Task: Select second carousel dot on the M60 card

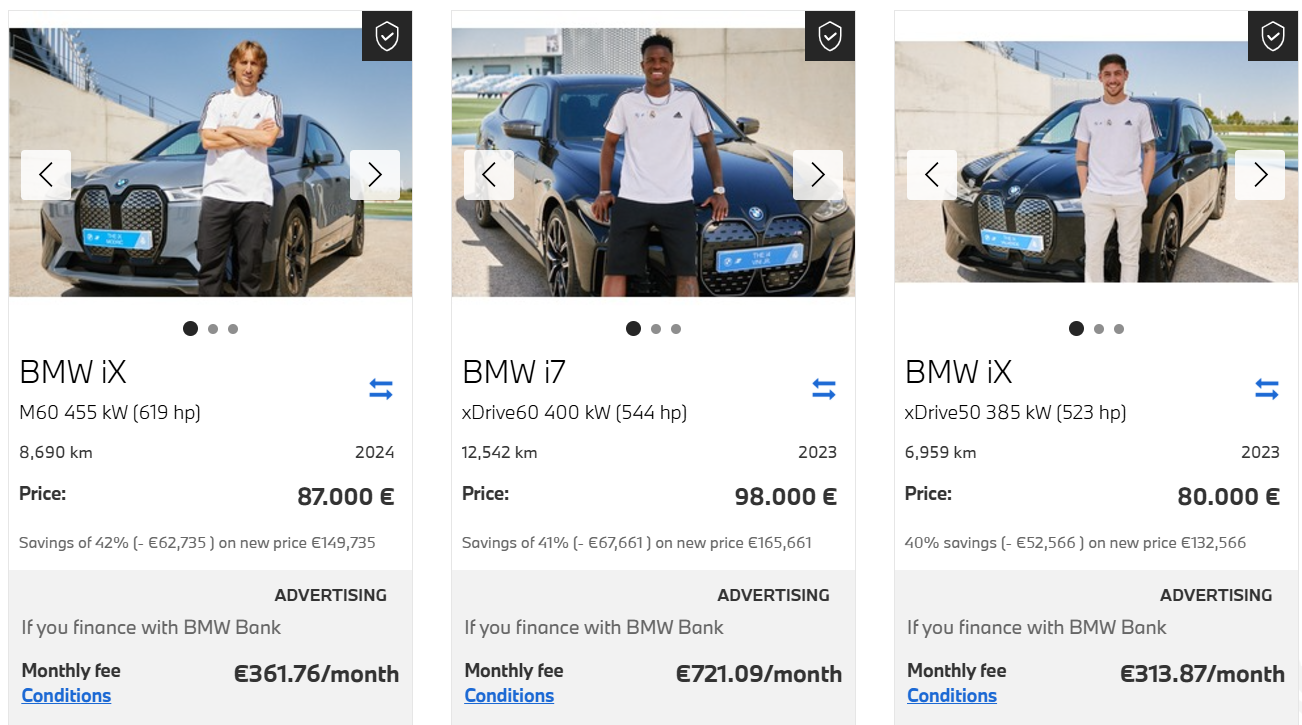Action: 213,329
